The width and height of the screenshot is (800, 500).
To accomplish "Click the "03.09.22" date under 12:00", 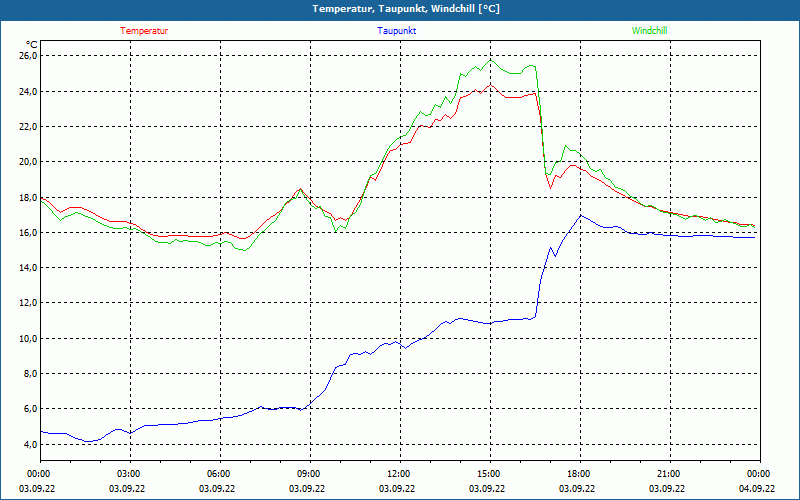I will pos(397,488).
